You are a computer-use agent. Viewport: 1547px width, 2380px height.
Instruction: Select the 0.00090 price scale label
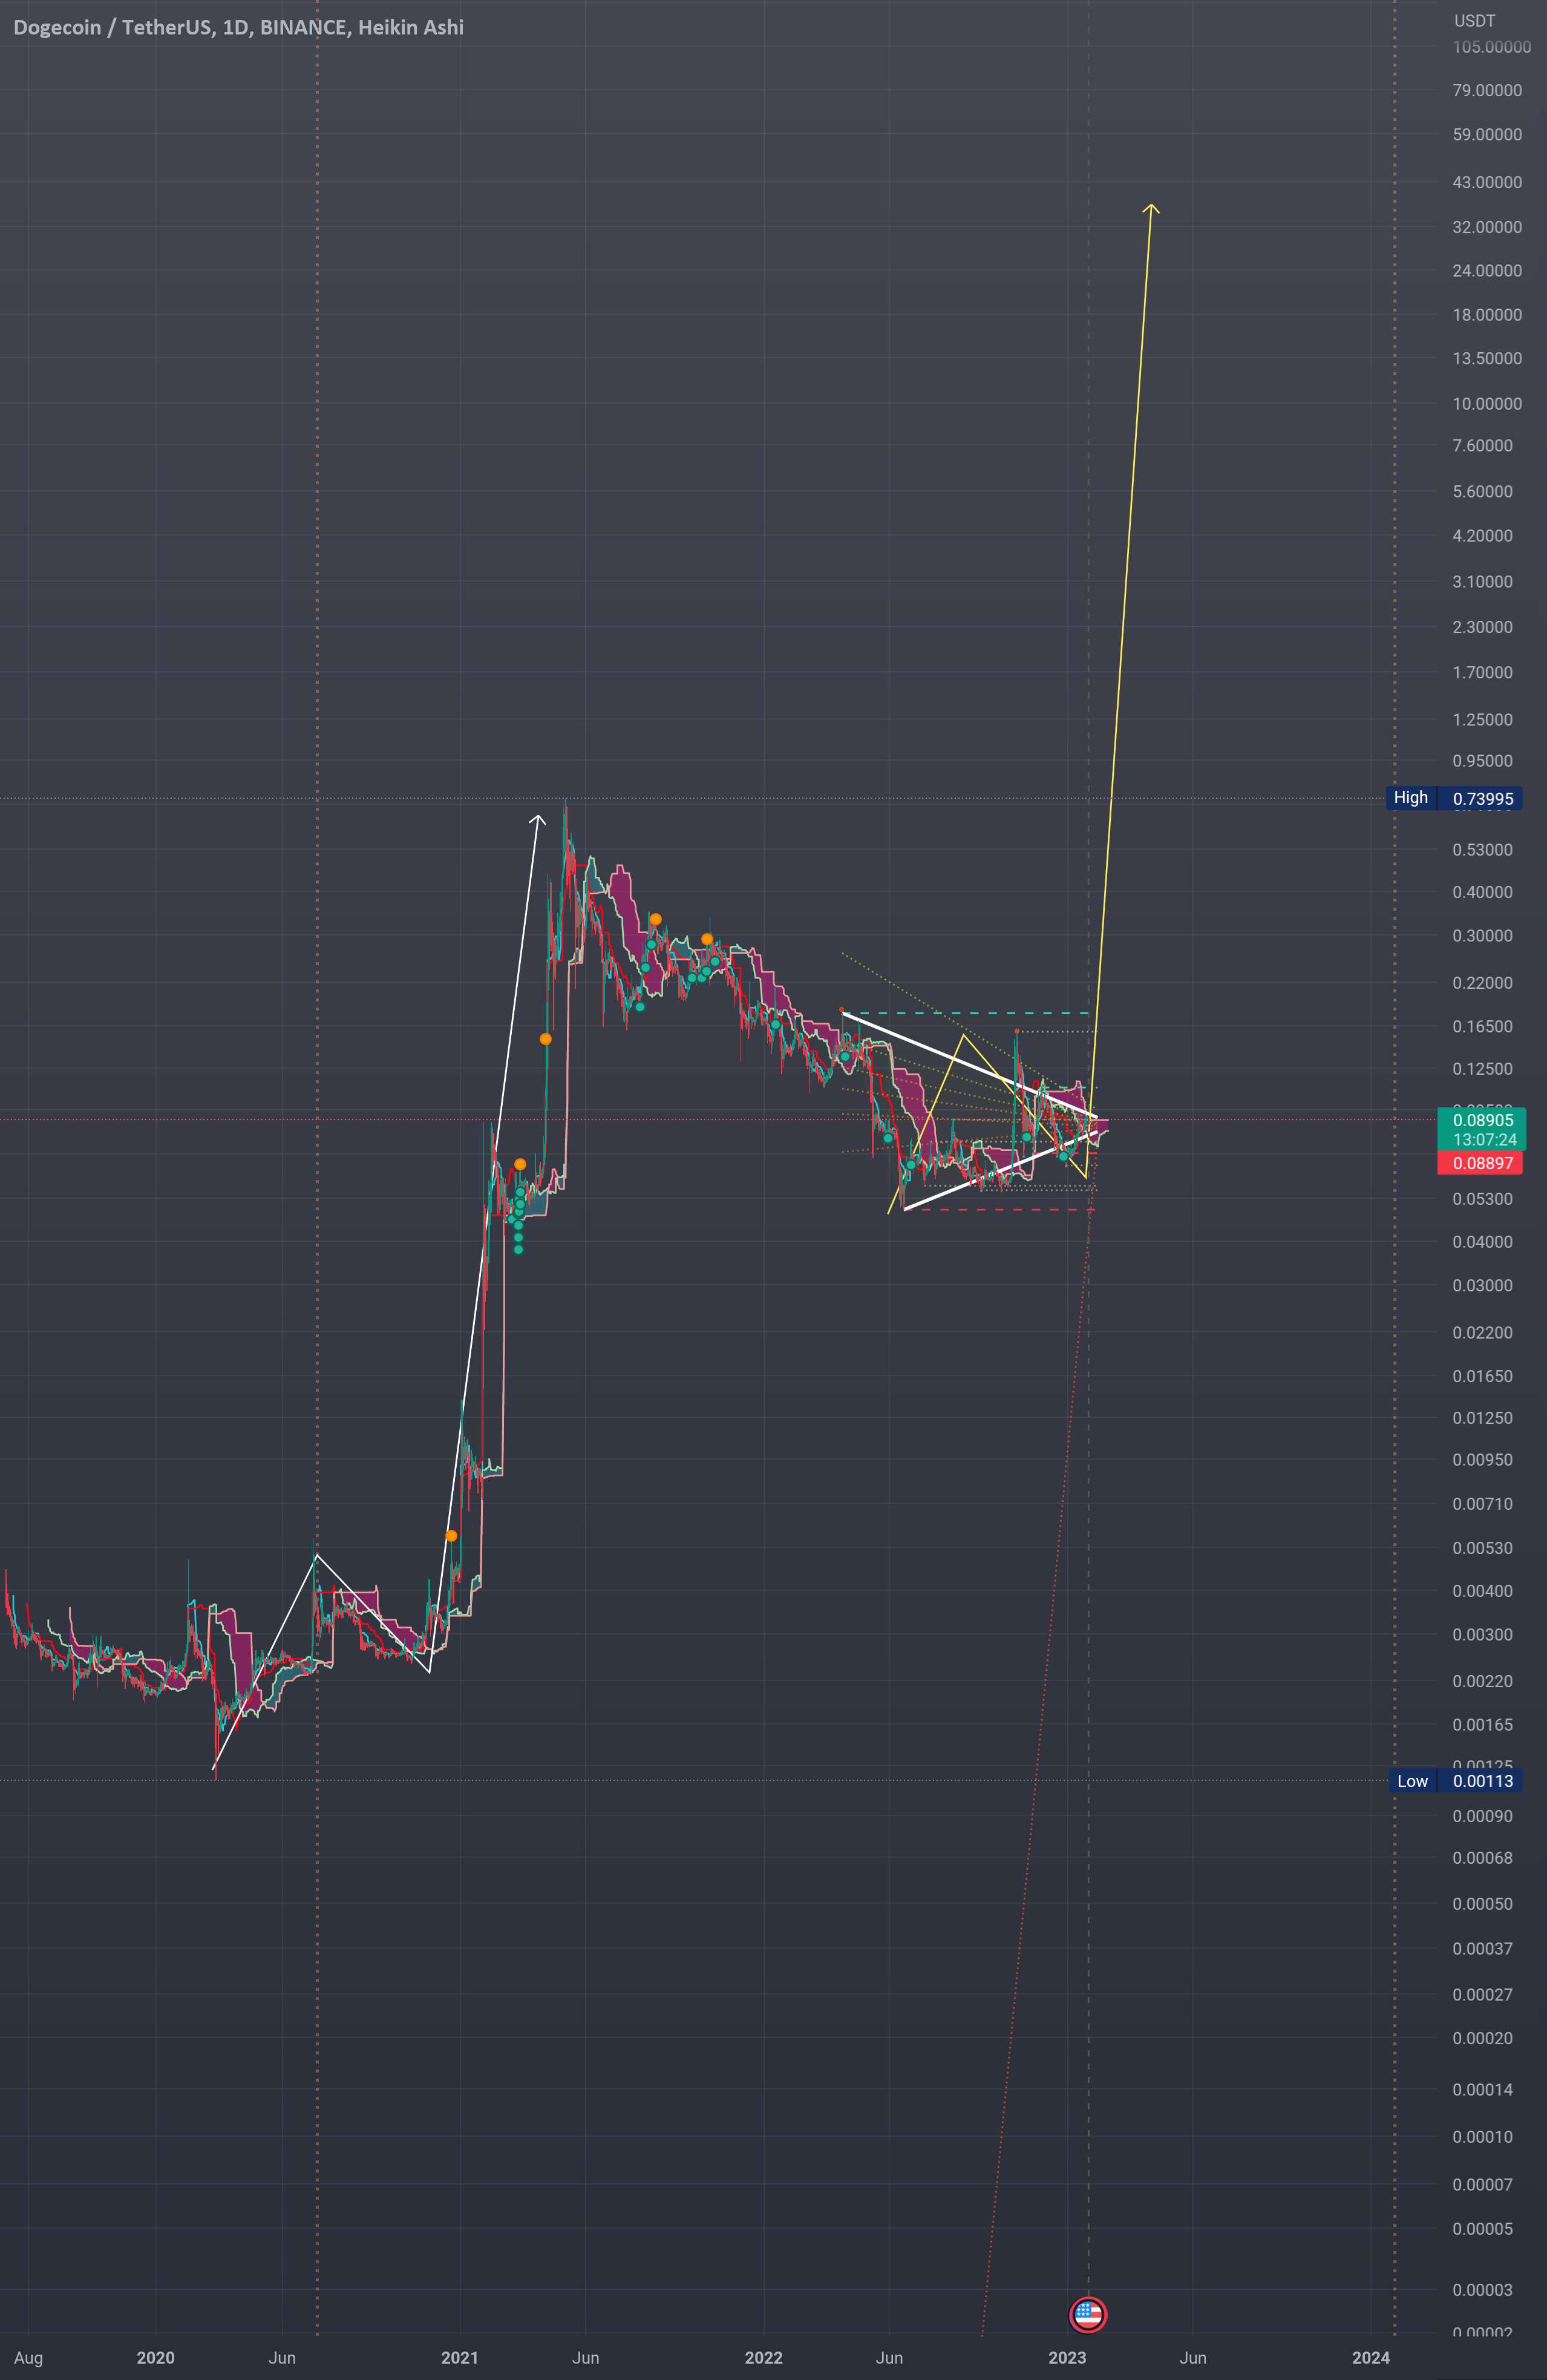pos(1482,1816)
